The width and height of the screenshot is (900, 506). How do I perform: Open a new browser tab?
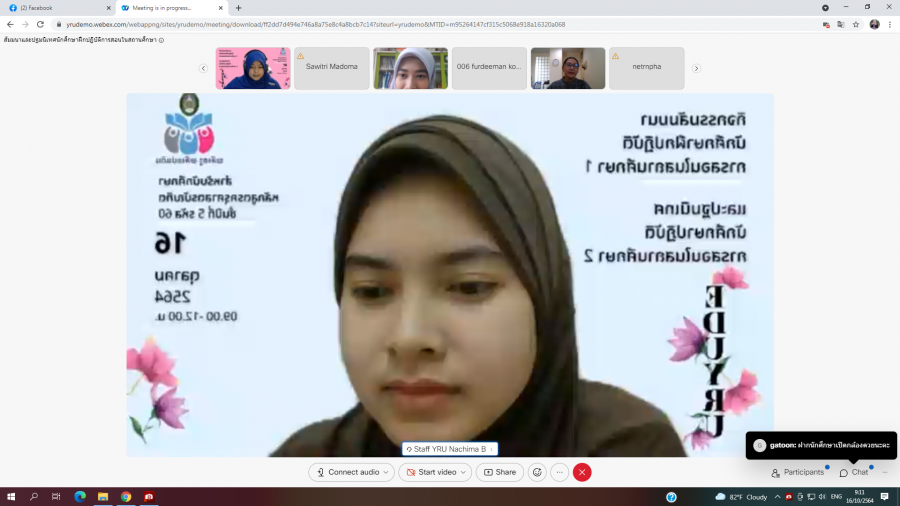pos(238,7)
